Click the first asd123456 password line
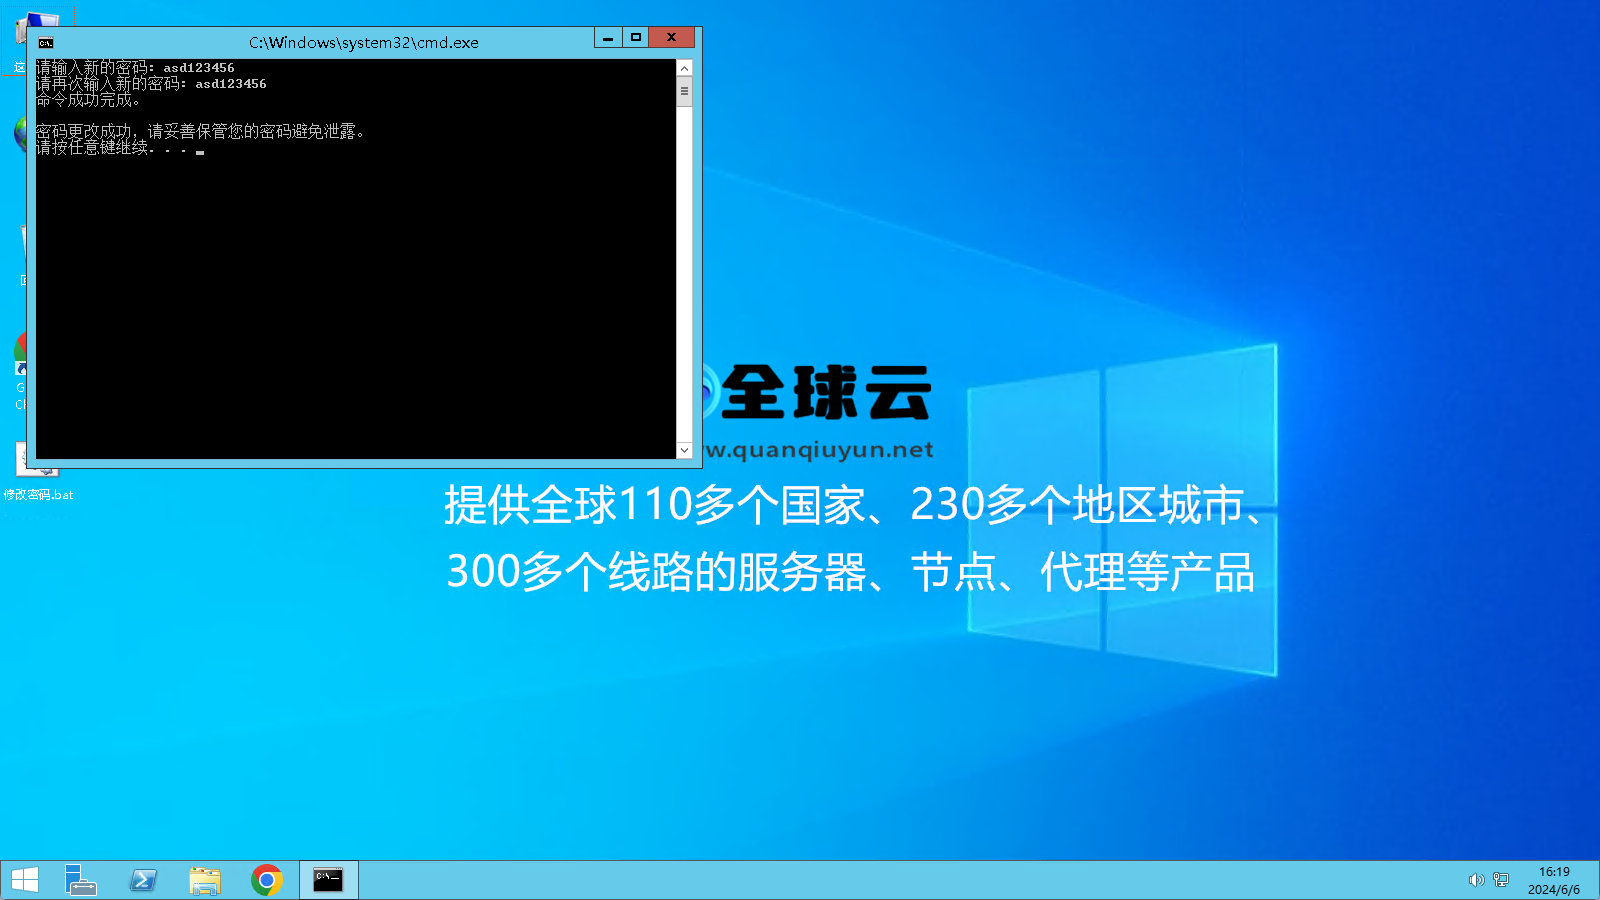The image size is (1600, 900). pos(135,68)
